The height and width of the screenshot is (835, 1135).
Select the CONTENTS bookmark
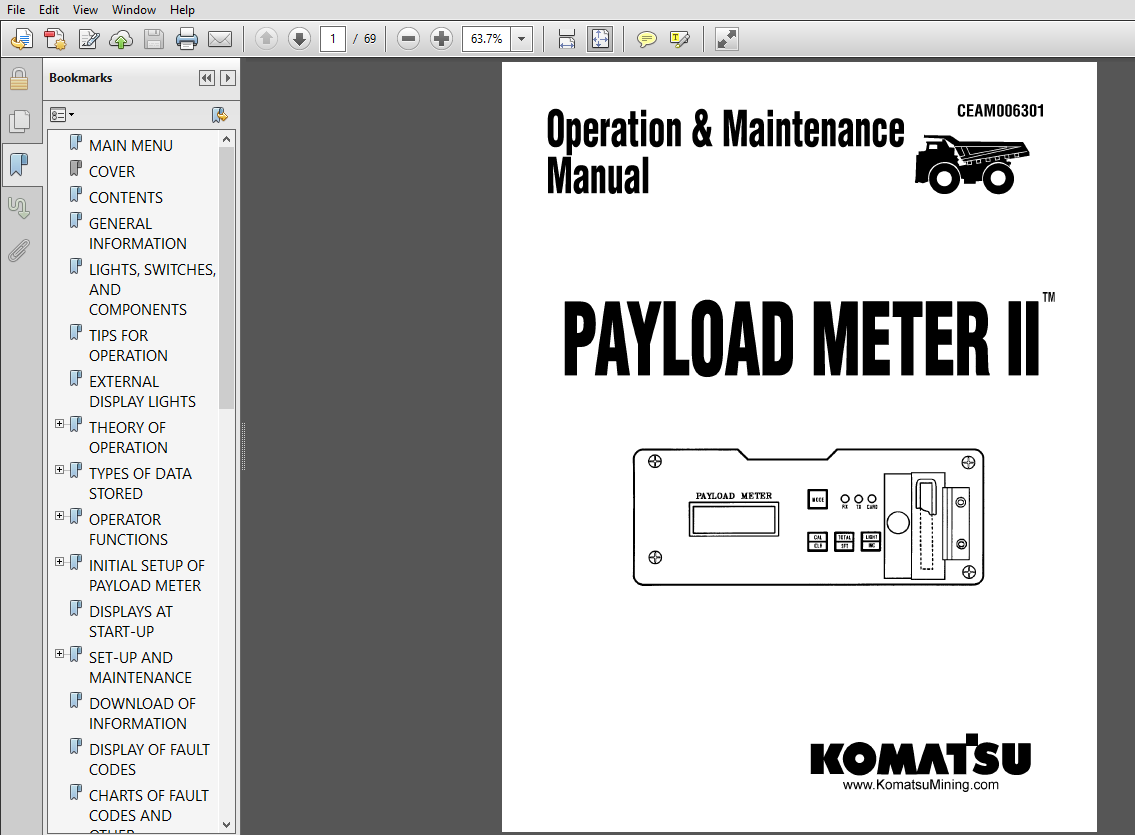coord(125,198)
